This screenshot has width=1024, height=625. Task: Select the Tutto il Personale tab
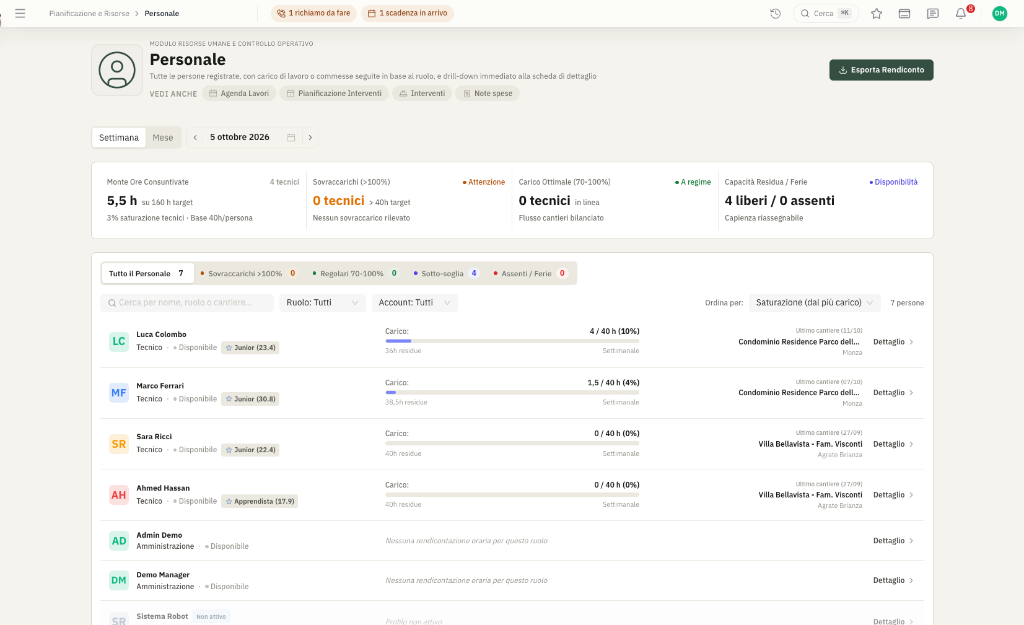pyautogui.click(x=148, y=273)
